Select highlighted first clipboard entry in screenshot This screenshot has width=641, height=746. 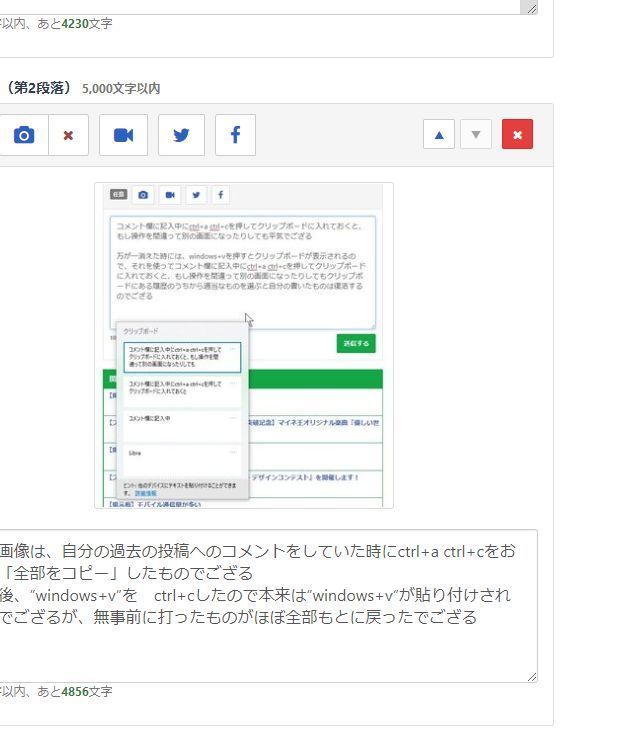(180, 357)
